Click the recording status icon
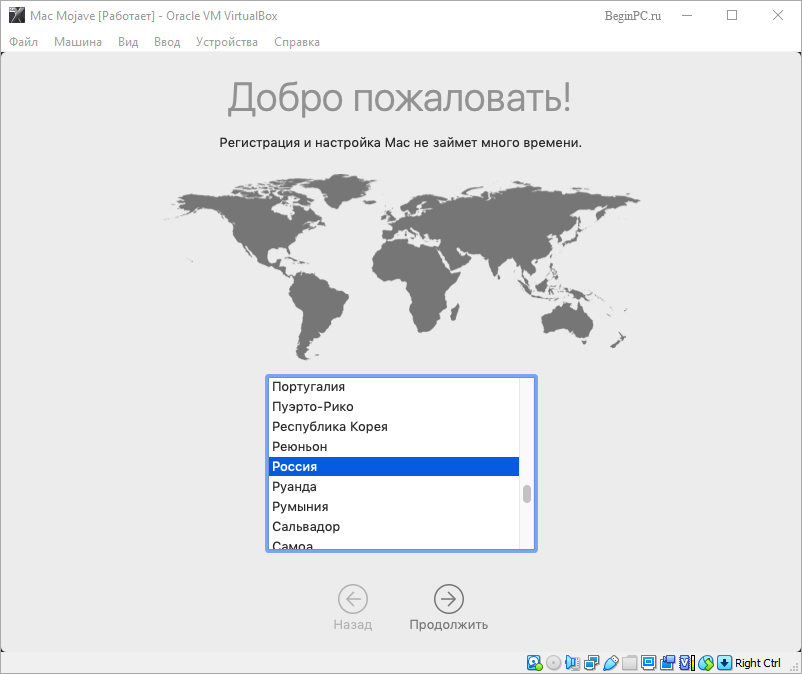This screenshot has width=802, height=674. (667, 663)
